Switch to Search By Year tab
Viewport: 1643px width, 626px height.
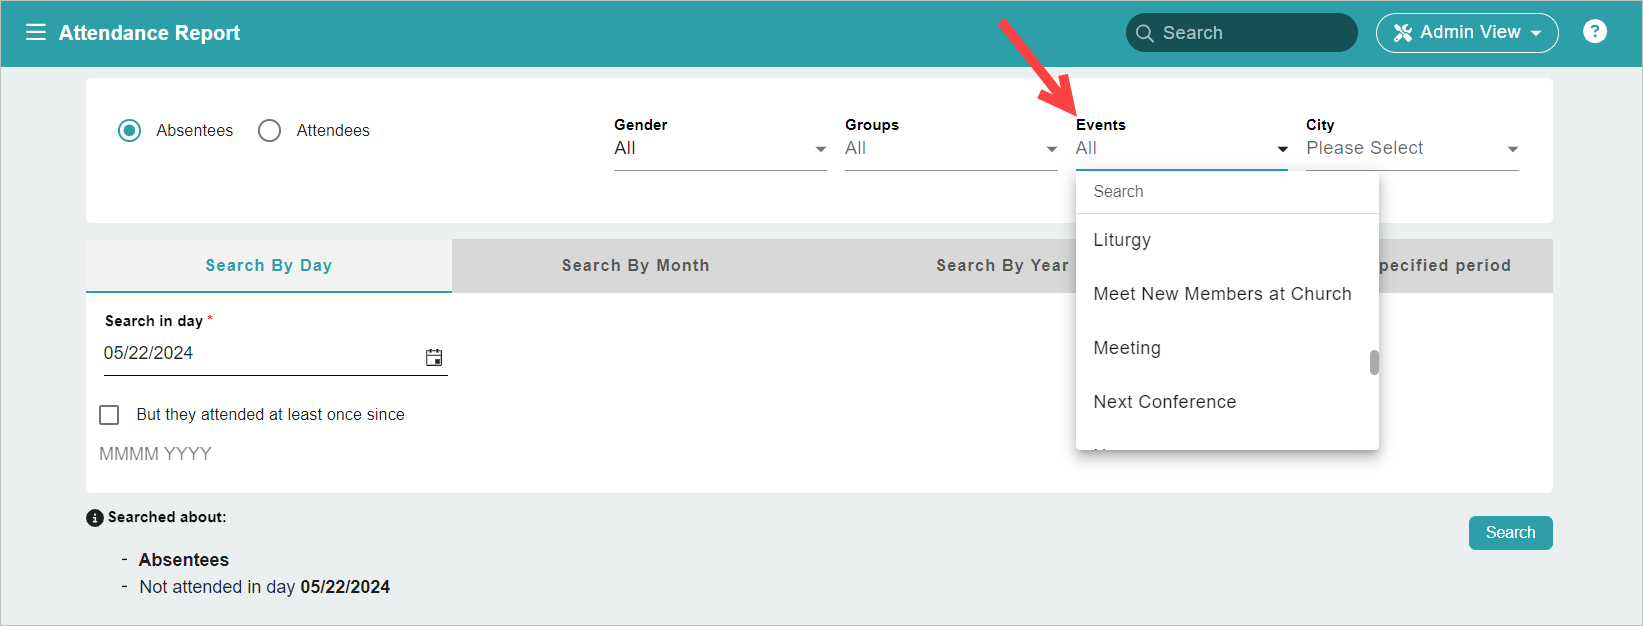pos(1002,265)
